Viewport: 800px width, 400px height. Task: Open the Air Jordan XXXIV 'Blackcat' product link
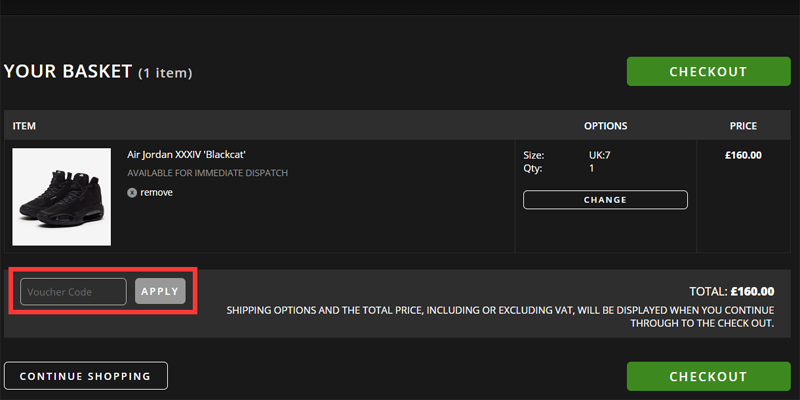point(187,155)
